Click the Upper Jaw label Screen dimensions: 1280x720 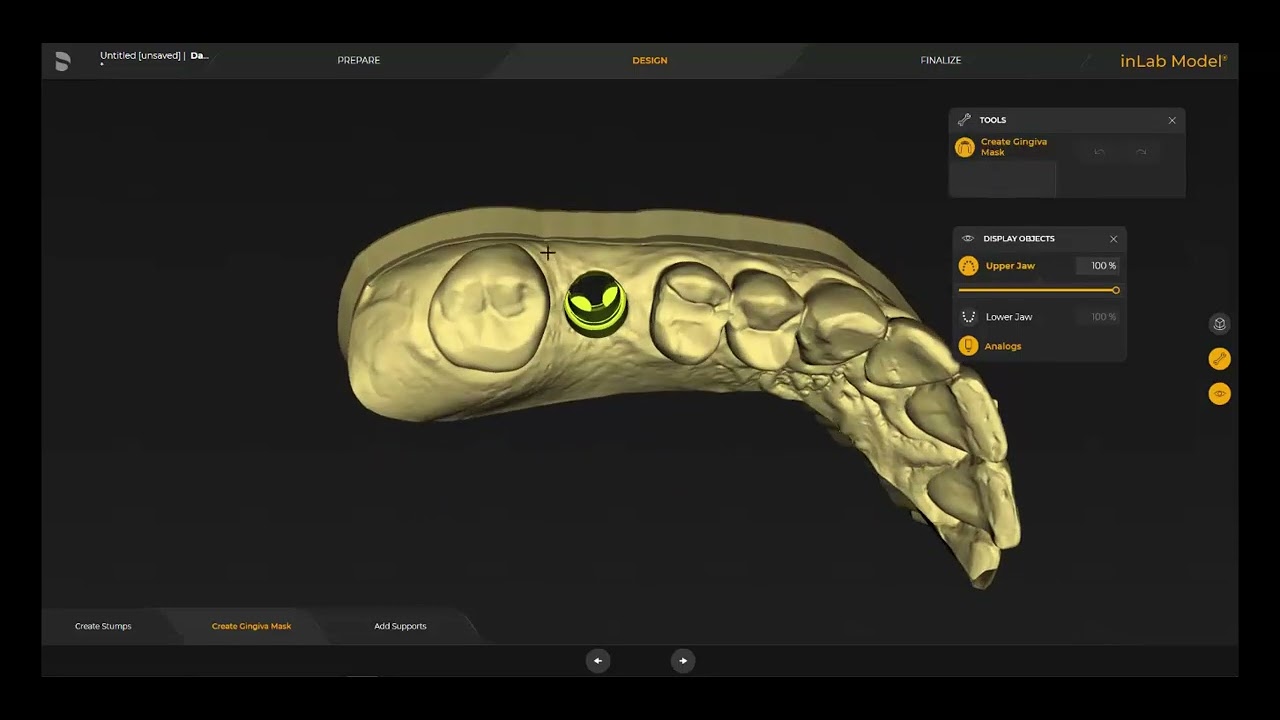pos(1010,266)
